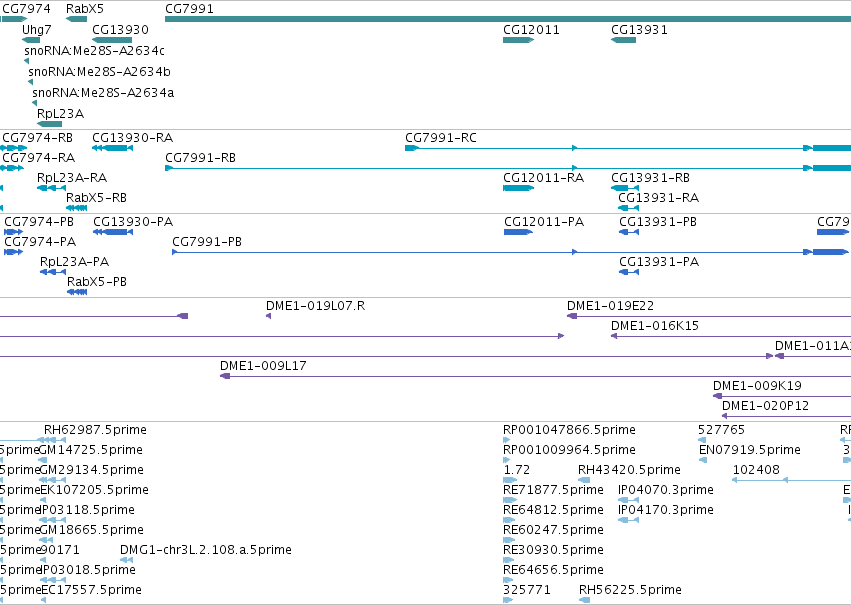The height and width of the screenshot is (605, 851).
Task: Select the 325771 feature label
Action: pos(526,590)
